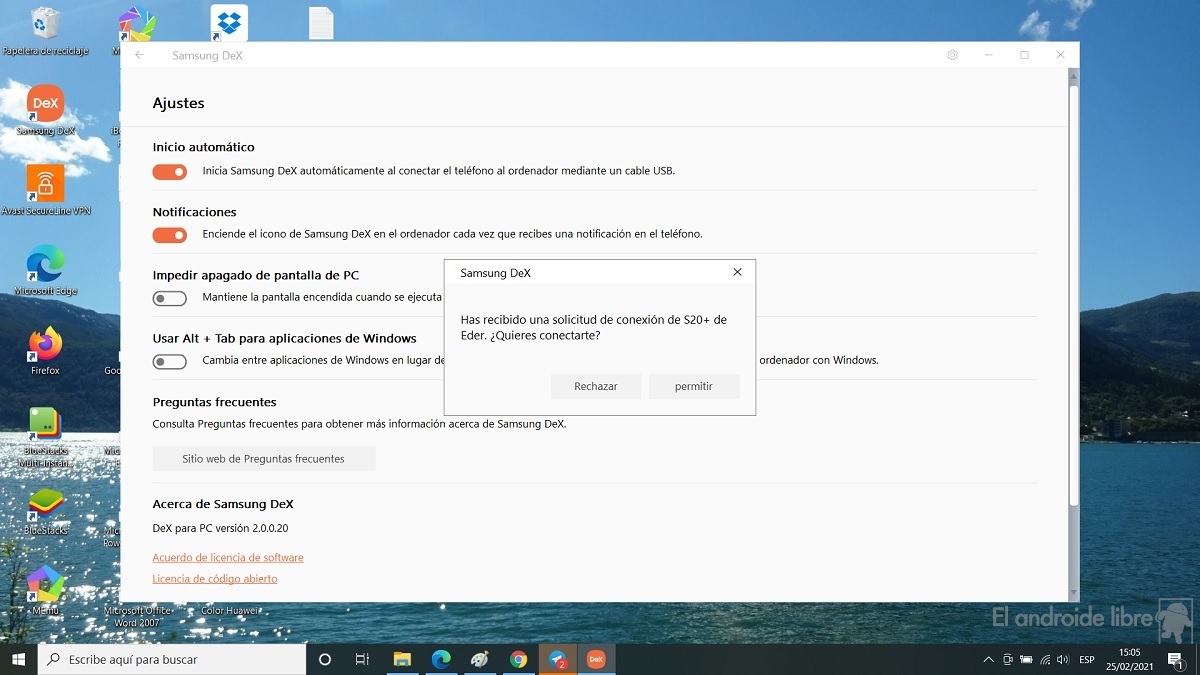Select the MEmu desktop shortcut
Viewport: 1200px width, 675px height.
[45, 590]
